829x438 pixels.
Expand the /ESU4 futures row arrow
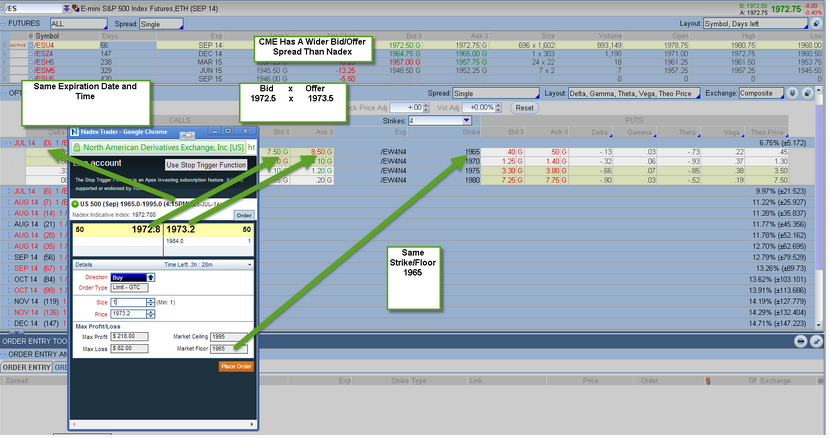[x=5, y=45]
